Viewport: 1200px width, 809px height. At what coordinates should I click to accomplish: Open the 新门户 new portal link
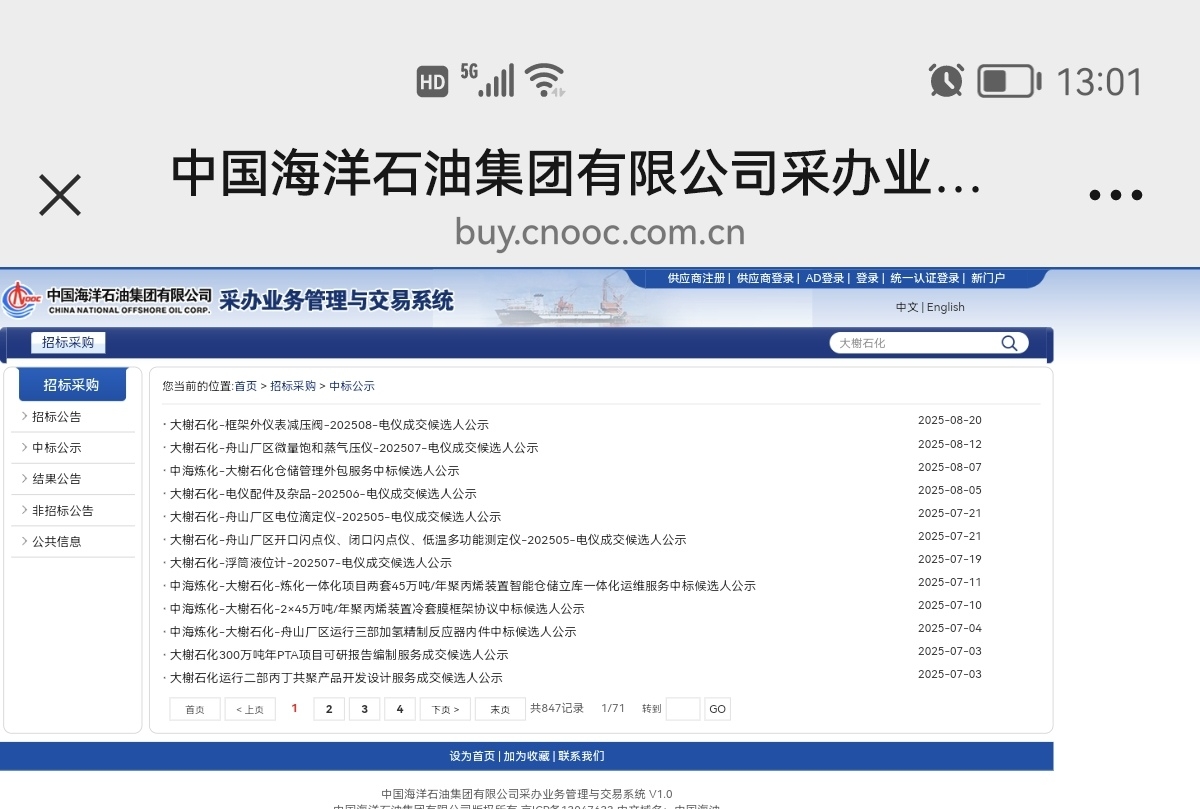988,278
